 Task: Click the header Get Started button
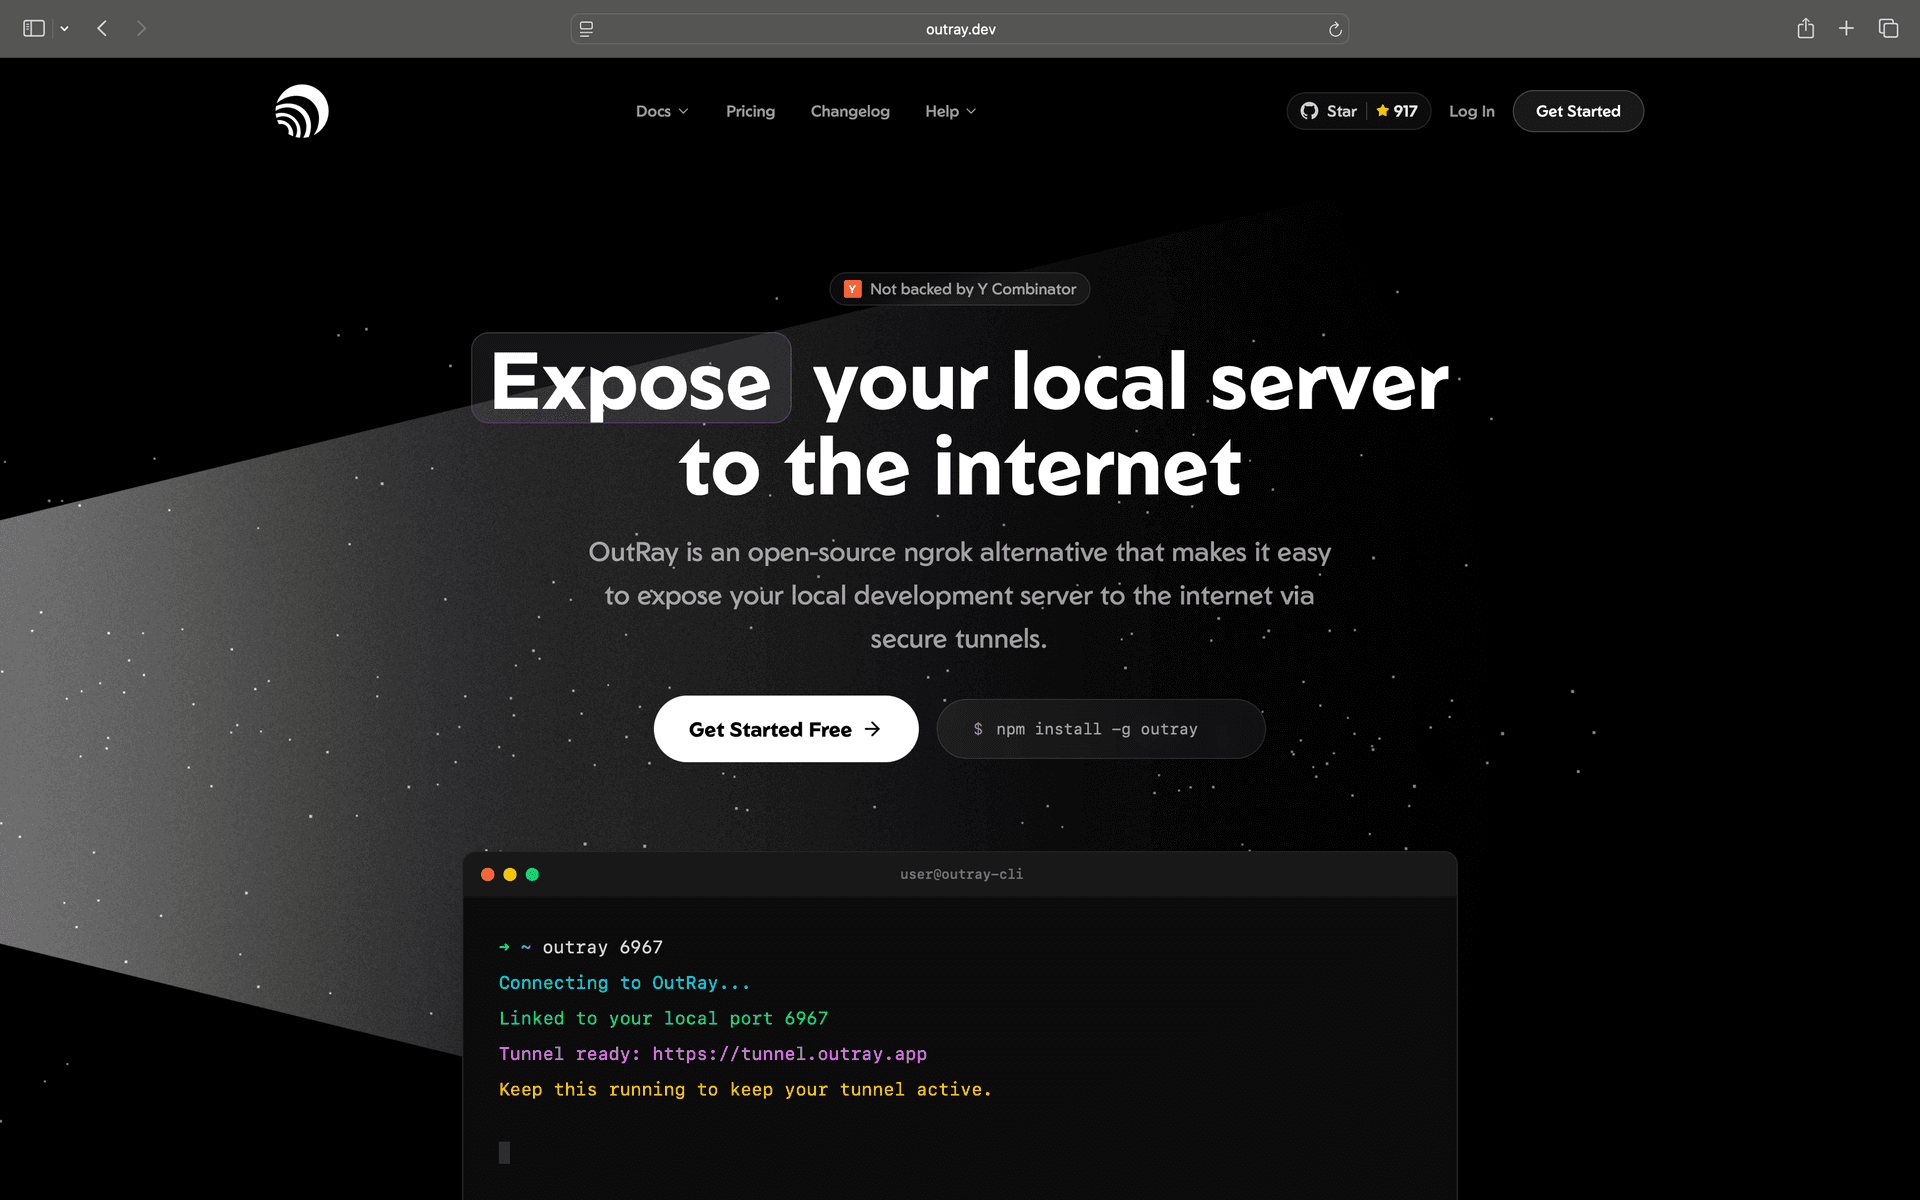pos(1577,111)
